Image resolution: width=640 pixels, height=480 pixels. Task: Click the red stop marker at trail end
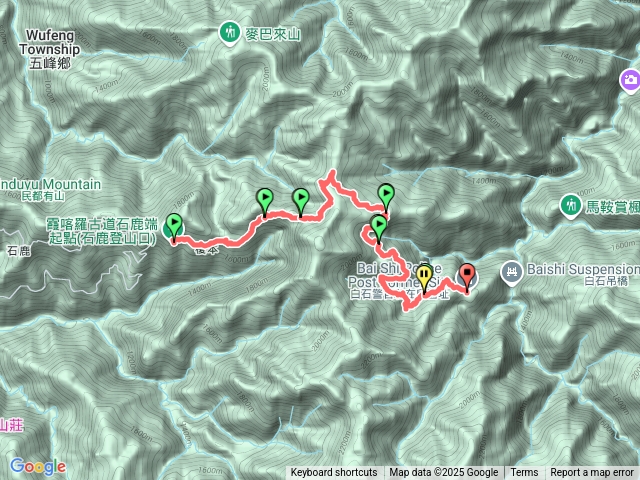(x=467, y=273)
